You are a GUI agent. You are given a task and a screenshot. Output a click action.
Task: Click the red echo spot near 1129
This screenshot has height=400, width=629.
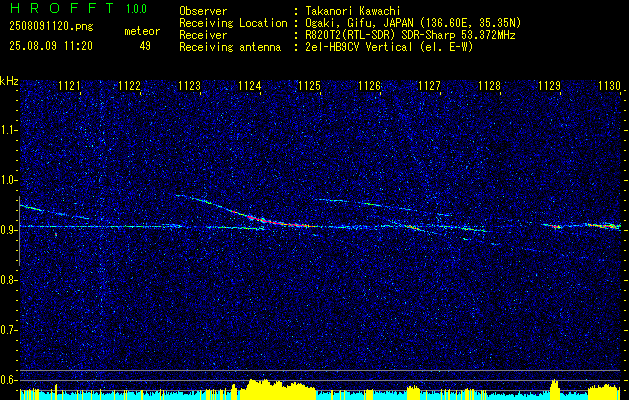coord(556,227)
